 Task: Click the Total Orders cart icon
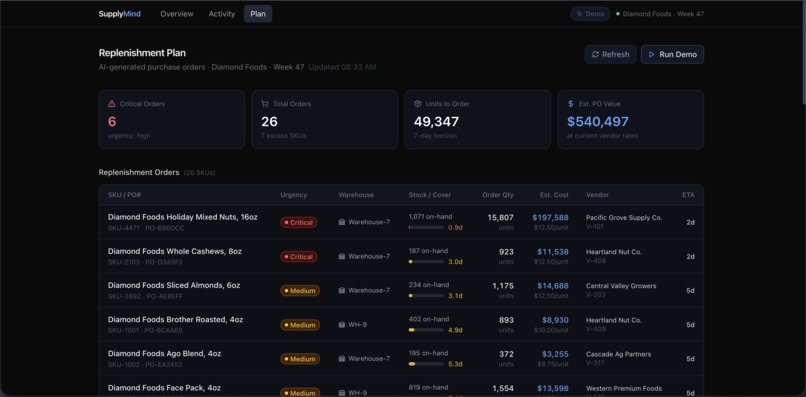click(x=265, y=104)
